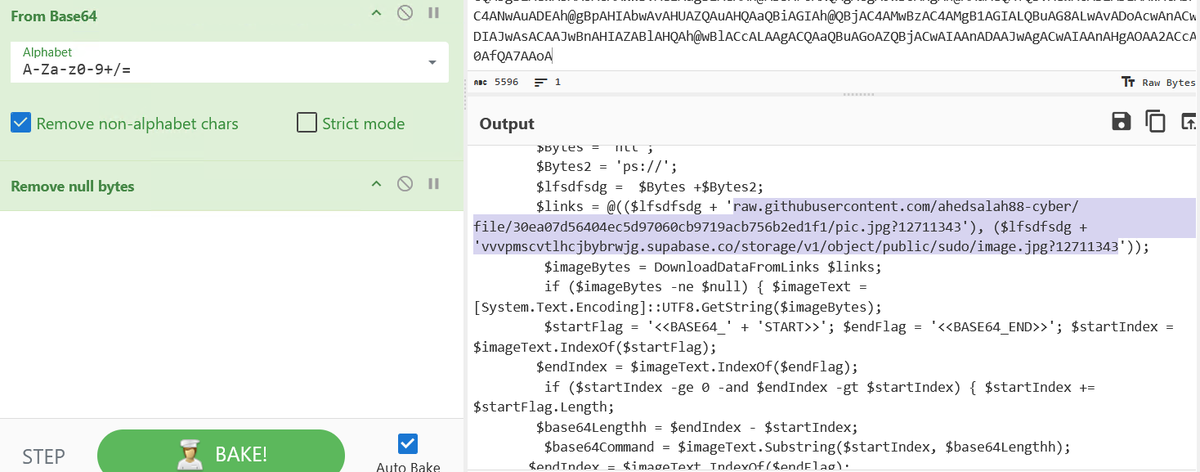The image size is (1200, 472).
Task: Click the $lfsdfsdg = $Bytes +$Bytes2 line
Action: coord(651,186)
